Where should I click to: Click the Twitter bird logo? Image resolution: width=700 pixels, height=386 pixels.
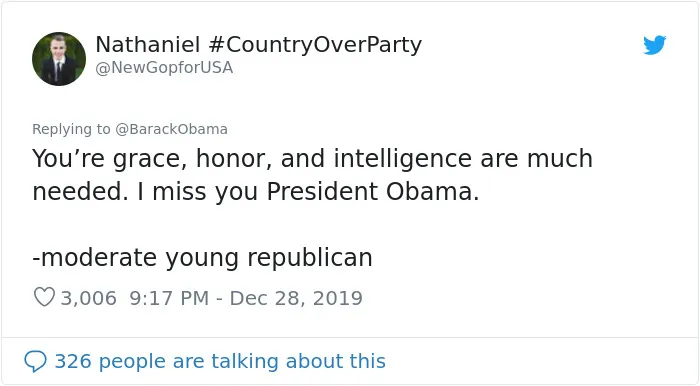point(654,45)
